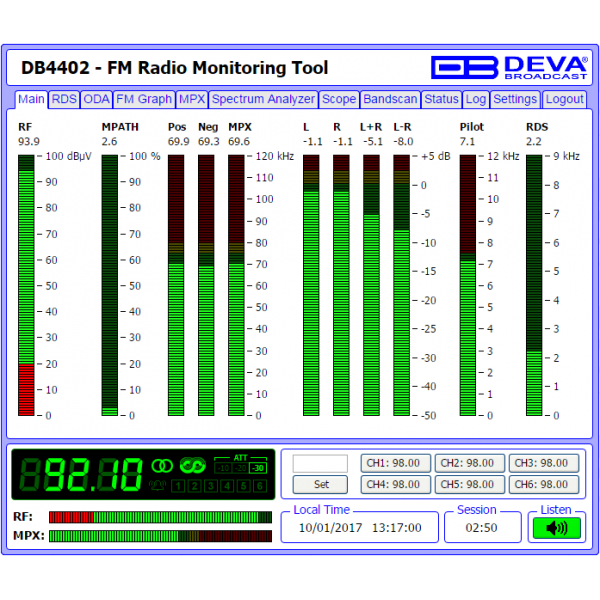
Task: Click the L-R value -8.0
Action: (403, 142)
